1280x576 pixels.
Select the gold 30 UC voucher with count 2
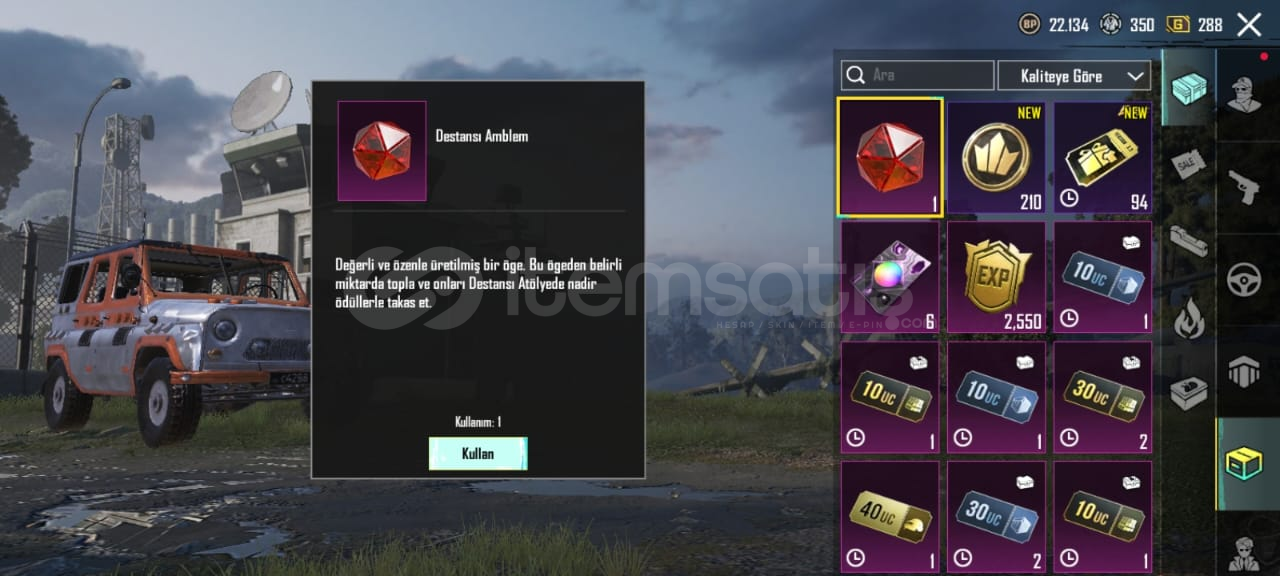pyautogui.click(x=1103, y=397)
